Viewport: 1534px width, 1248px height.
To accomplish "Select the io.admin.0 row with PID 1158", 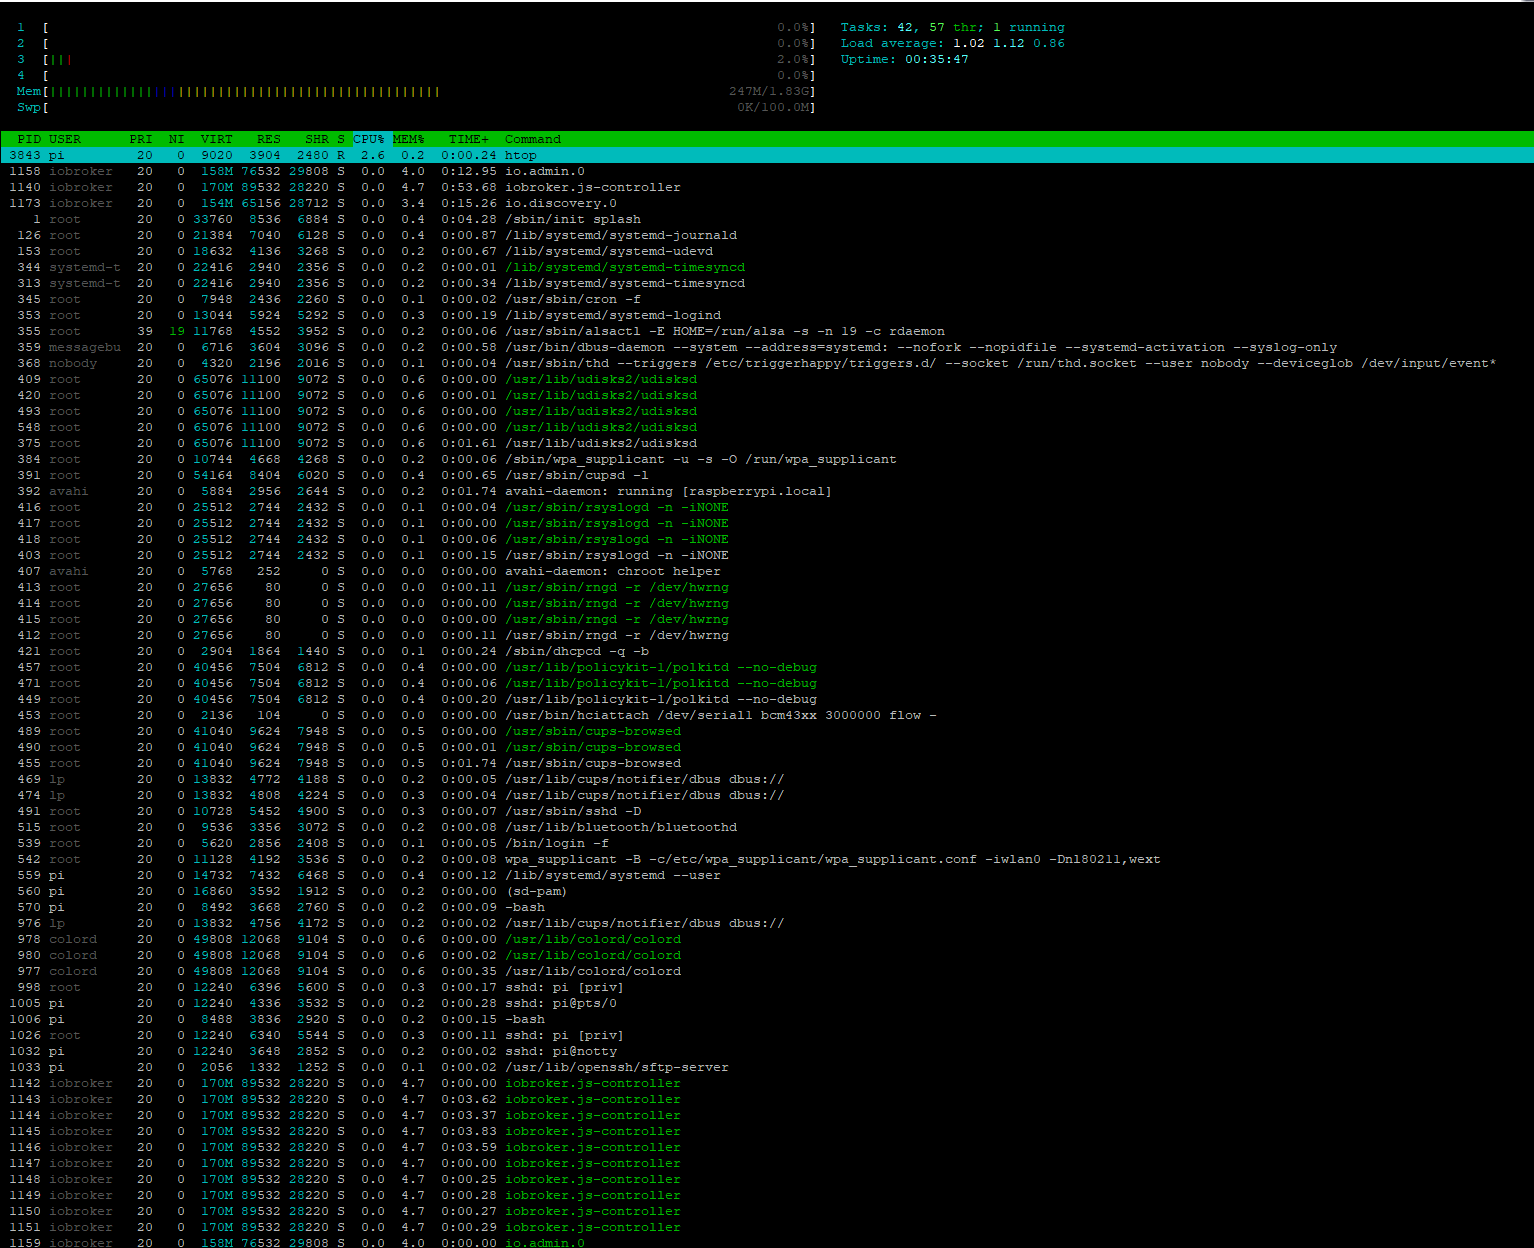I will (x=767, y=171).
